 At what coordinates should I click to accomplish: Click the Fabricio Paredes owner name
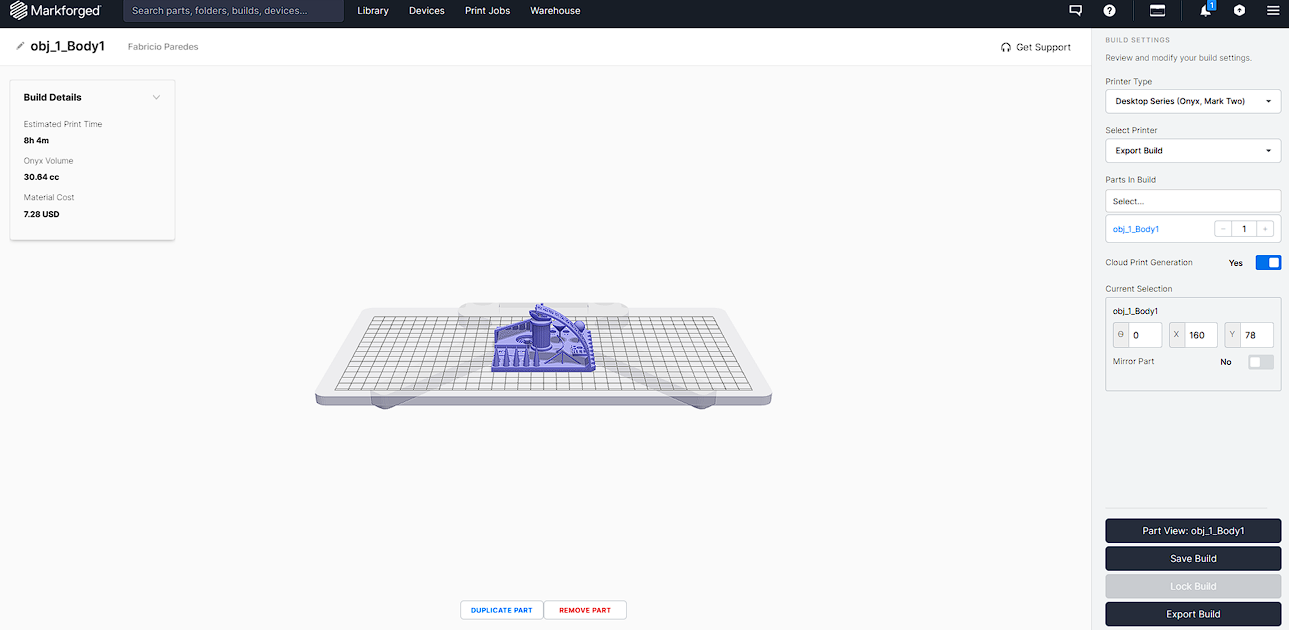(163, 47)
